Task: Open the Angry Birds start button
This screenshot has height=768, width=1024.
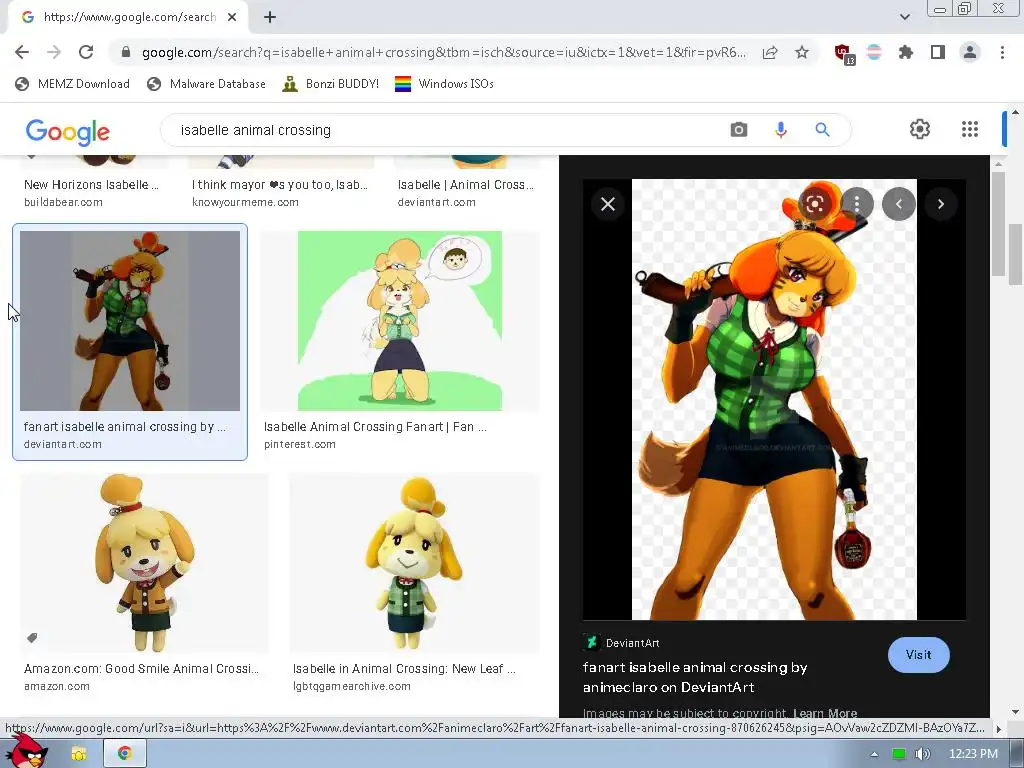Action: (x=26, y=751)
